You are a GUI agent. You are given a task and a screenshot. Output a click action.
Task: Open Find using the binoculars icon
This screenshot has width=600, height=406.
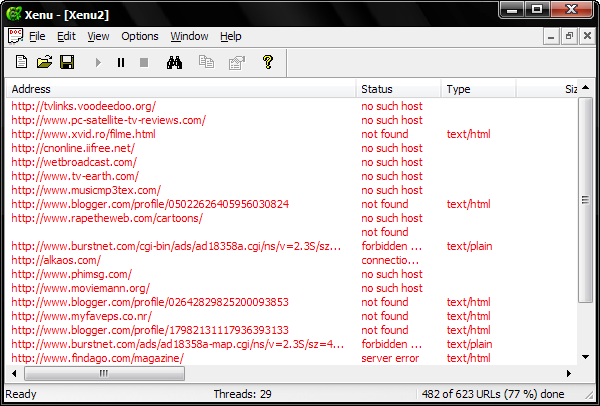click(x=174, y=62)
